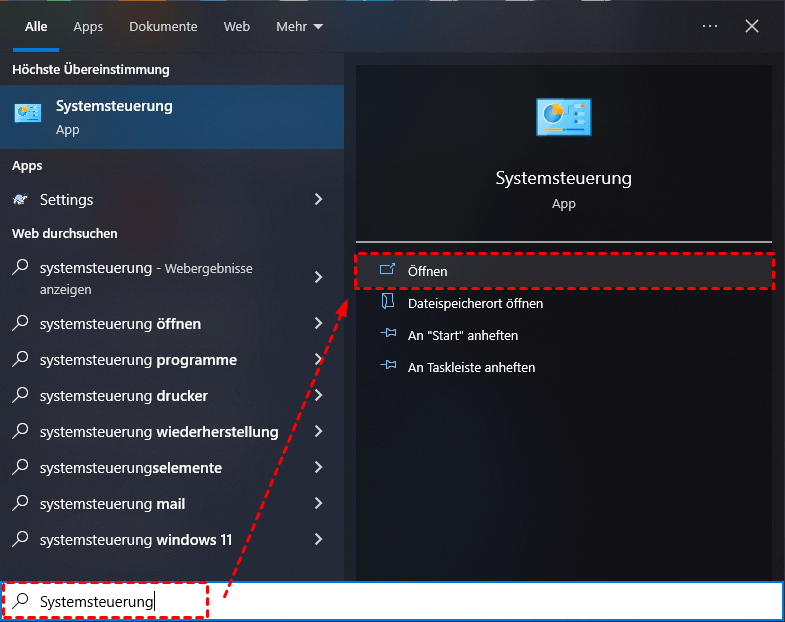Click the Öffnen icon in the preview pane
The height and width of the screenshot is (622, 785).
[x=388, y=271]
